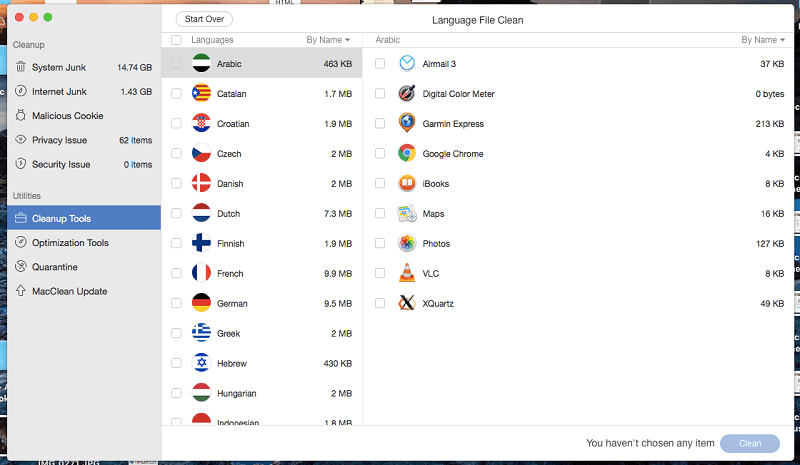
Task: Click the German flag icon
Action: pos(202,303)
